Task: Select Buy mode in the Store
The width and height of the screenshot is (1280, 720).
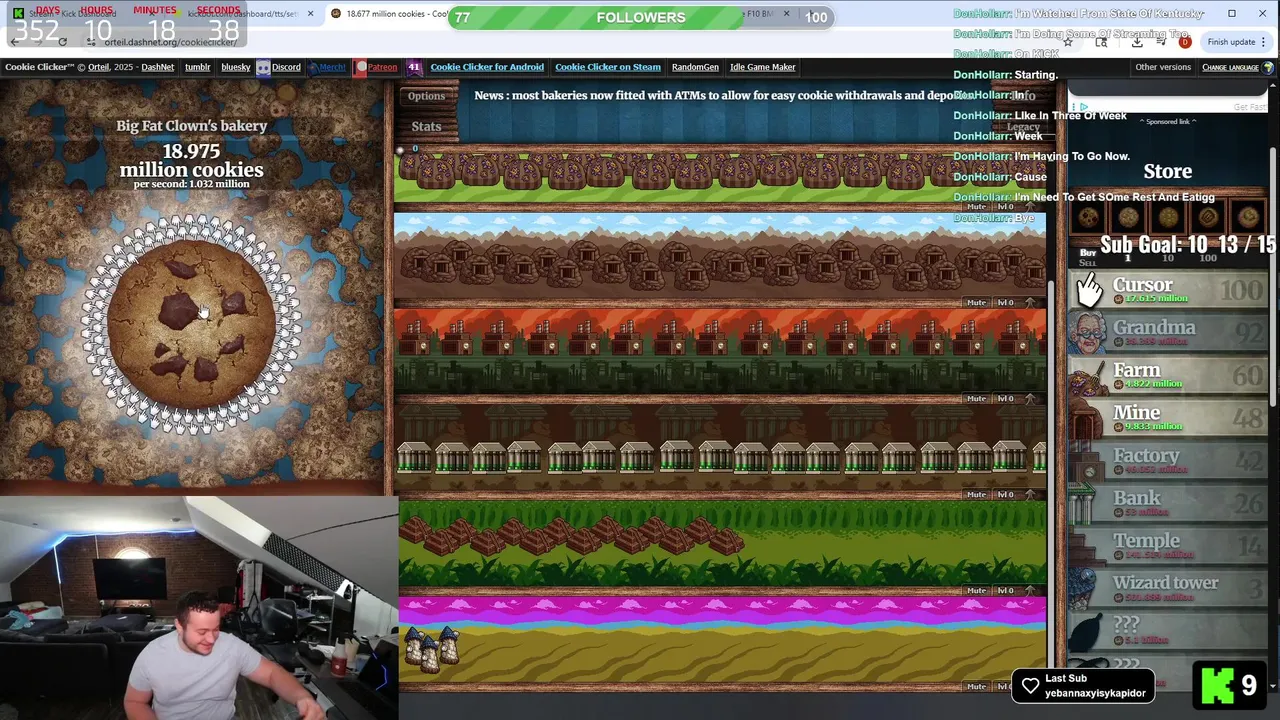Action: click(1087, 252)
